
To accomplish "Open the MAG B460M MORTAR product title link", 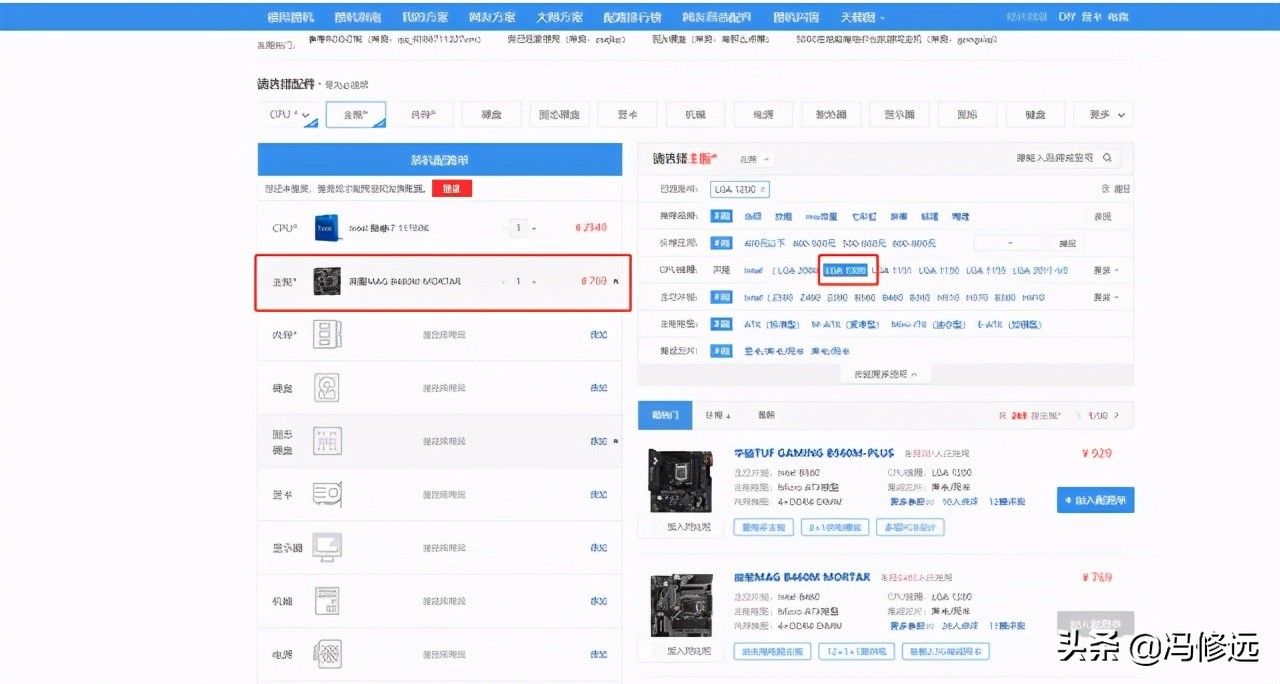I will (x=802, y=578).
